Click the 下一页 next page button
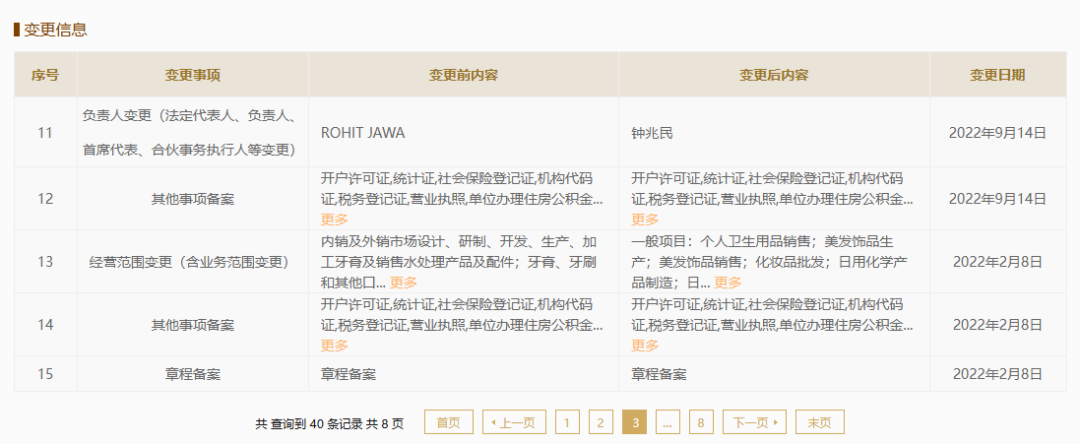The width and height of the screenshot is (1080, 444). click(x=754, y=422)
